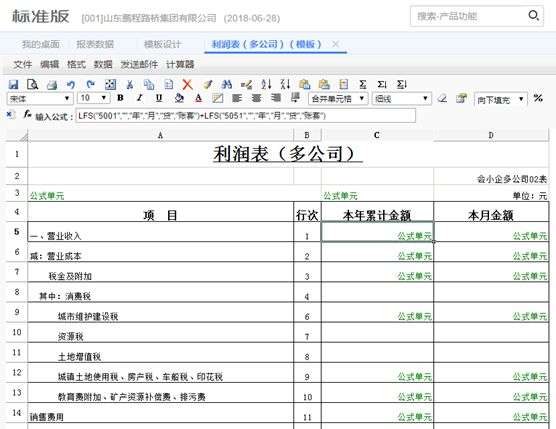Click the Save disk icon
This screenshot has height=429, width=556.
[x=13, y=84]
